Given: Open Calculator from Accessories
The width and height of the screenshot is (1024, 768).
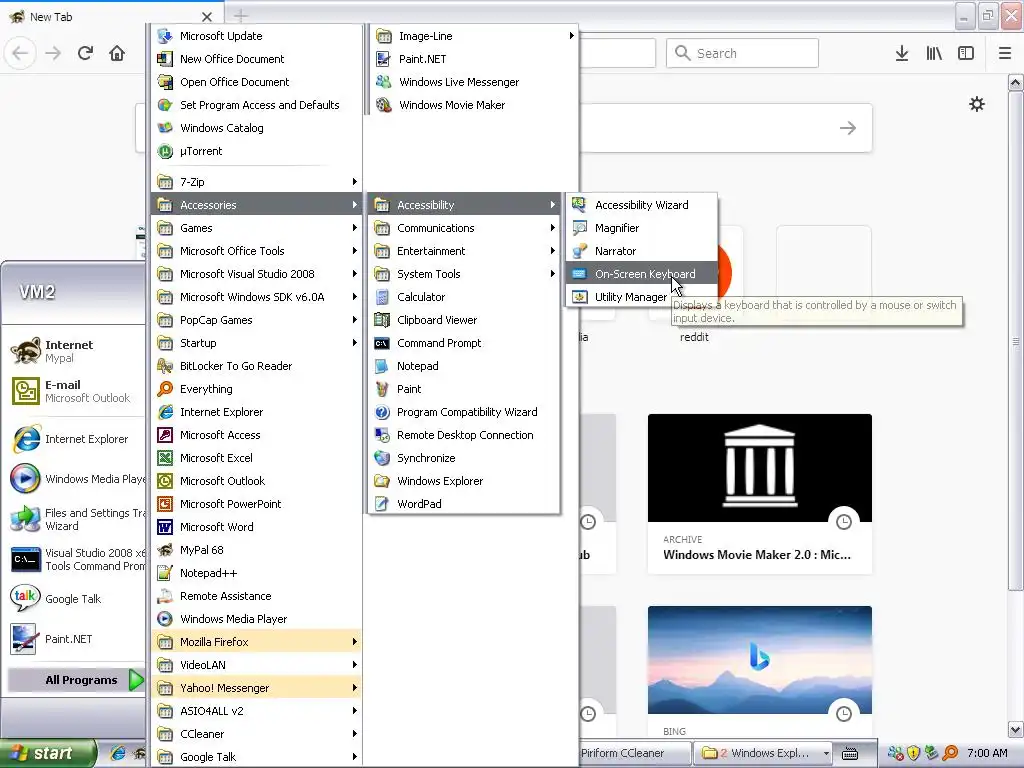Looking at the screenshot, I should tap(464, 296).
